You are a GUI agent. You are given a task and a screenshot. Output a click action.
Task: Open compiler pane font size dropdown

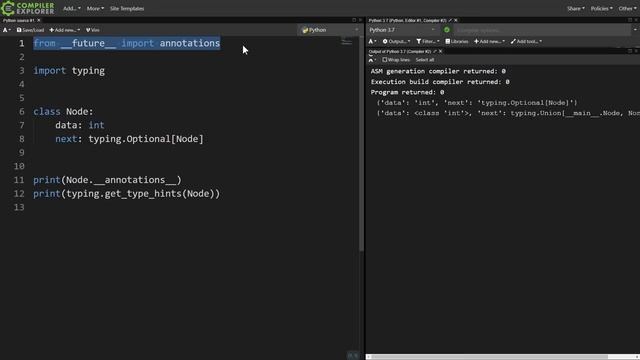pos(373,41)
